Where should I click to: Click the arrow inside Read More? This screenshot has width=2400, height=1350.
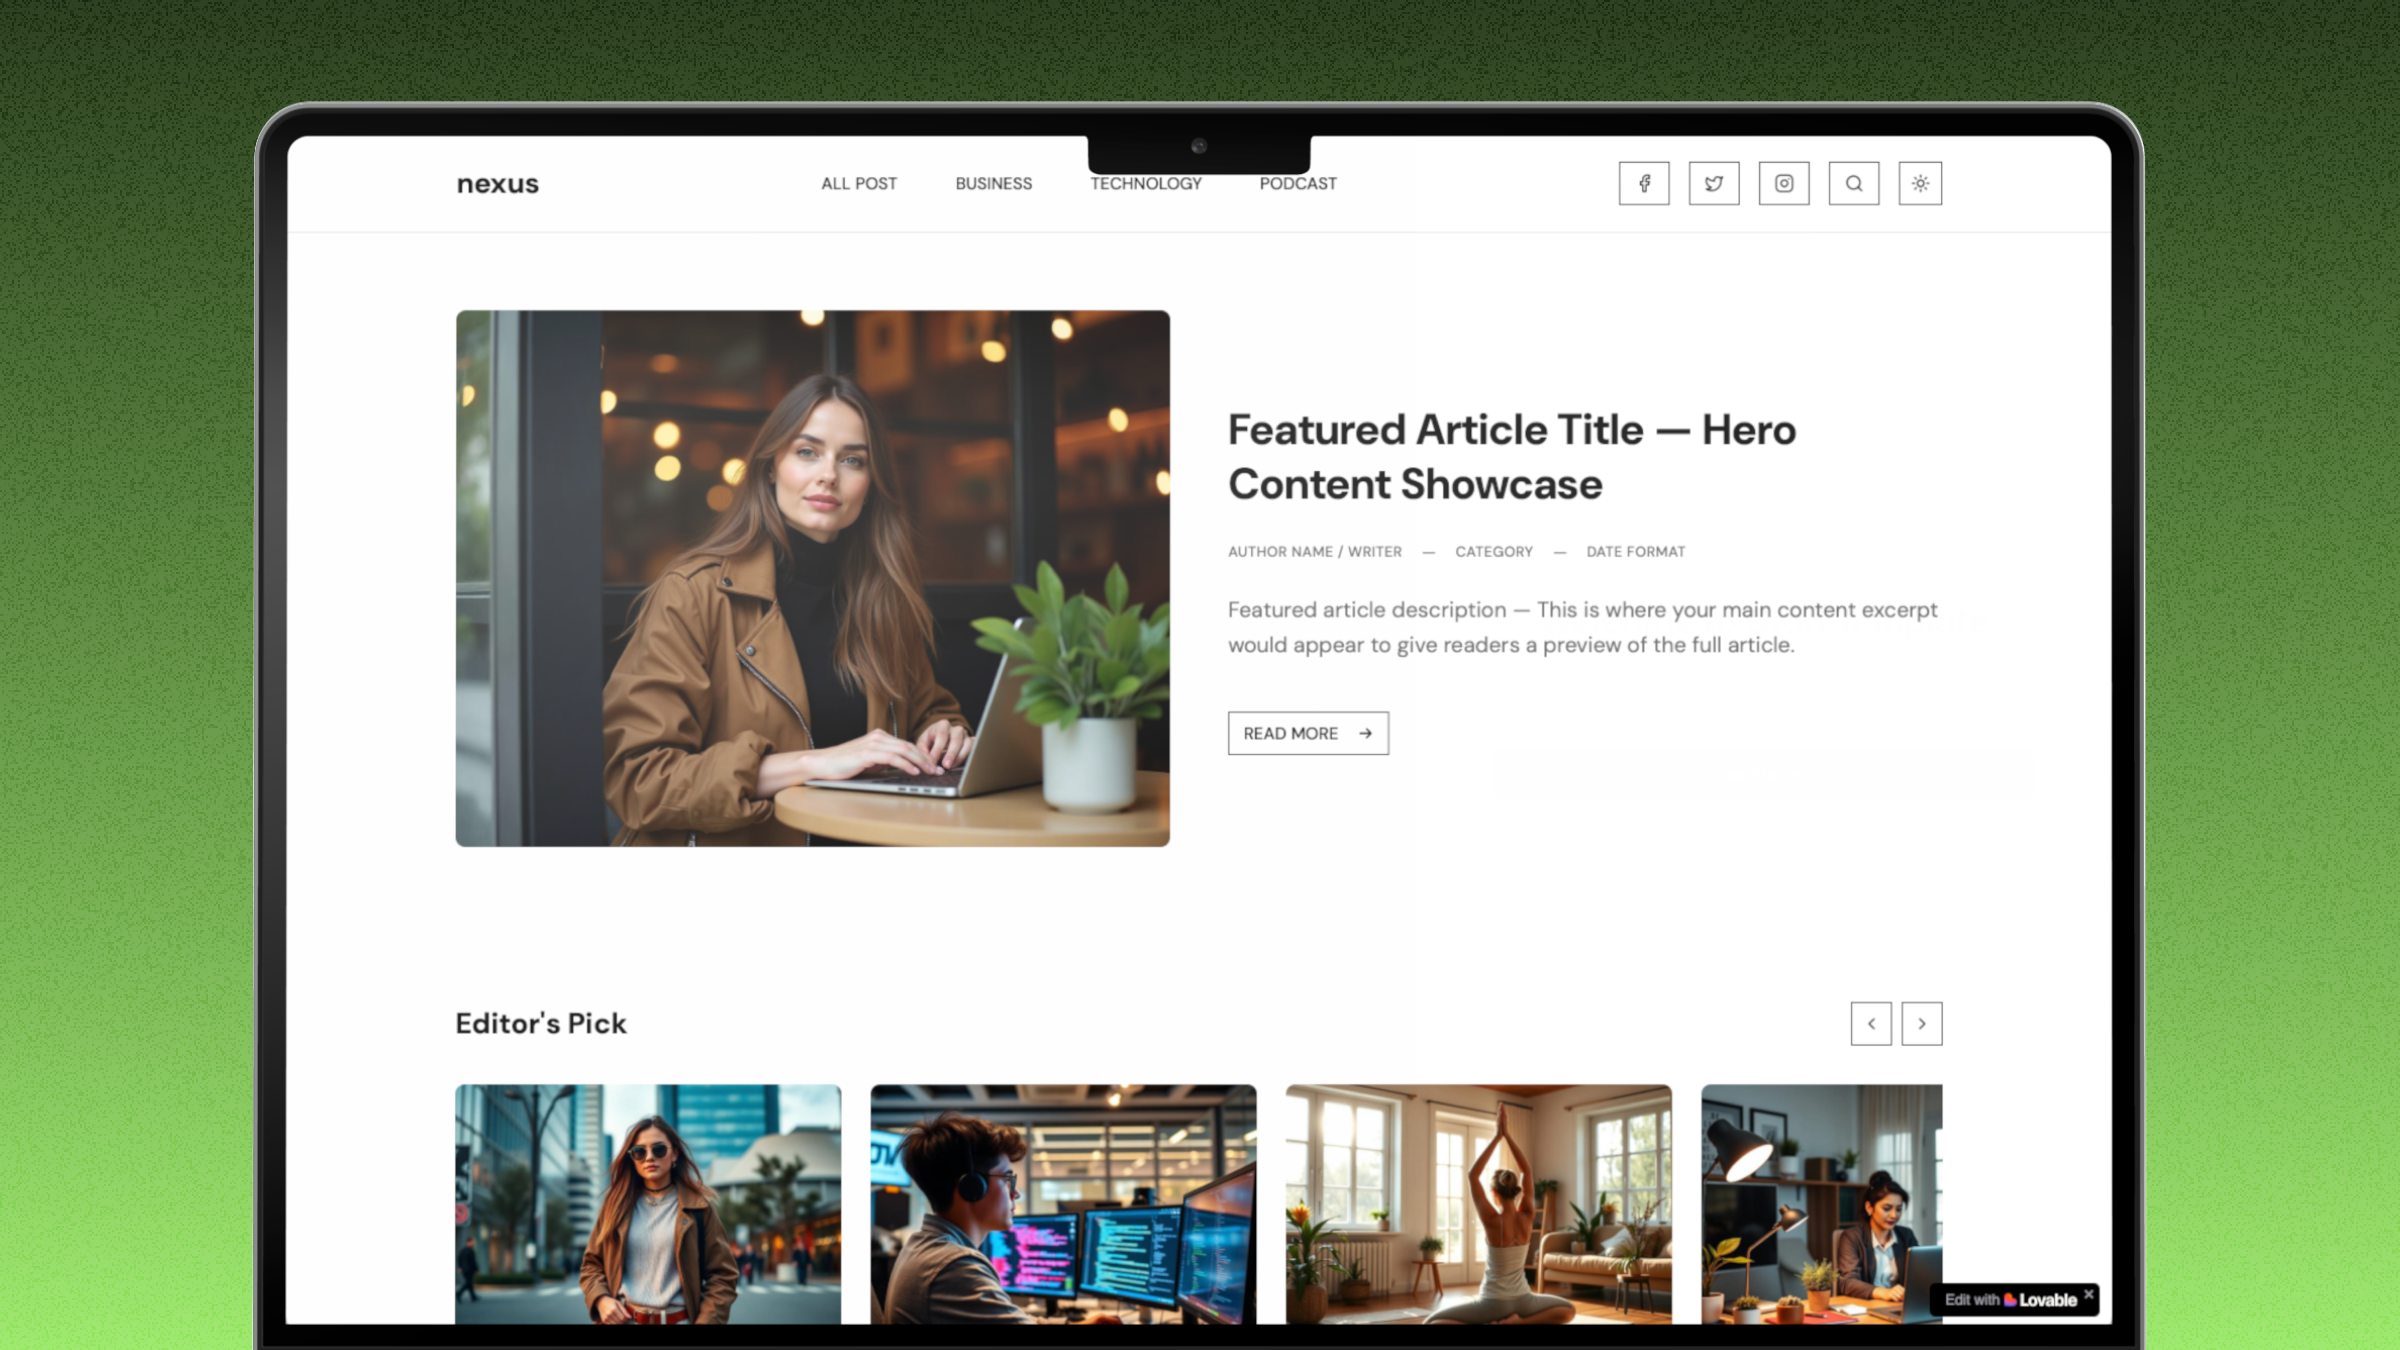(x=1366, y=733)
